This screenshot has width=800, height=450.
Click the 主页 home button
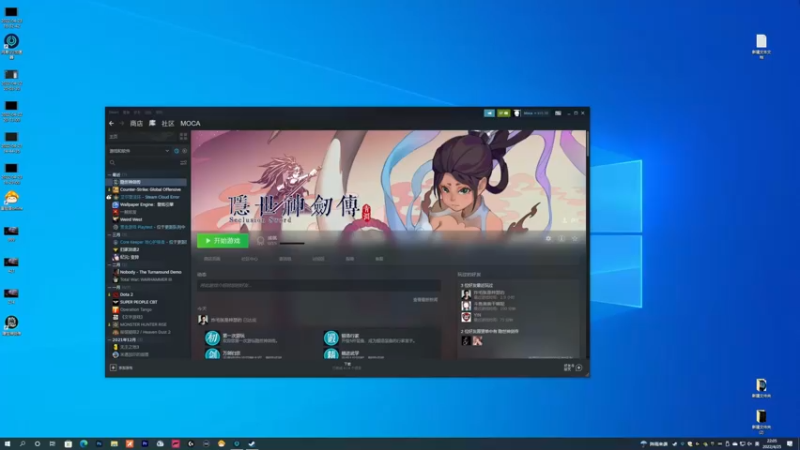(x=141, y=137)
